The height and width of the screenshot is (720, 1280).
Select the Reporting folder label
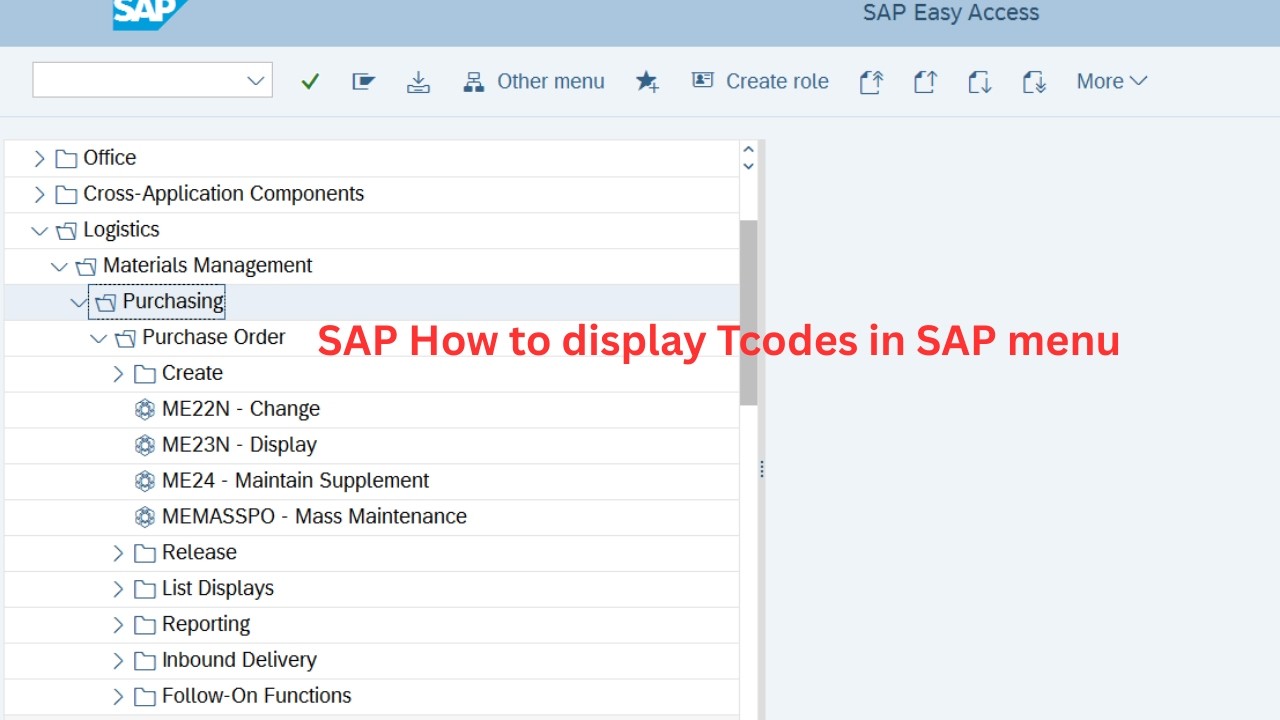click(x=206, y=625)
